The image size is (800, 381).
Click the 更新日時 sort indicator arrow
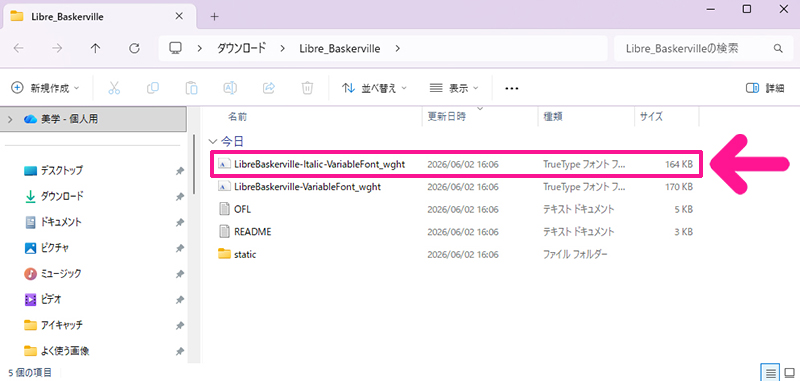coord(480,108)
